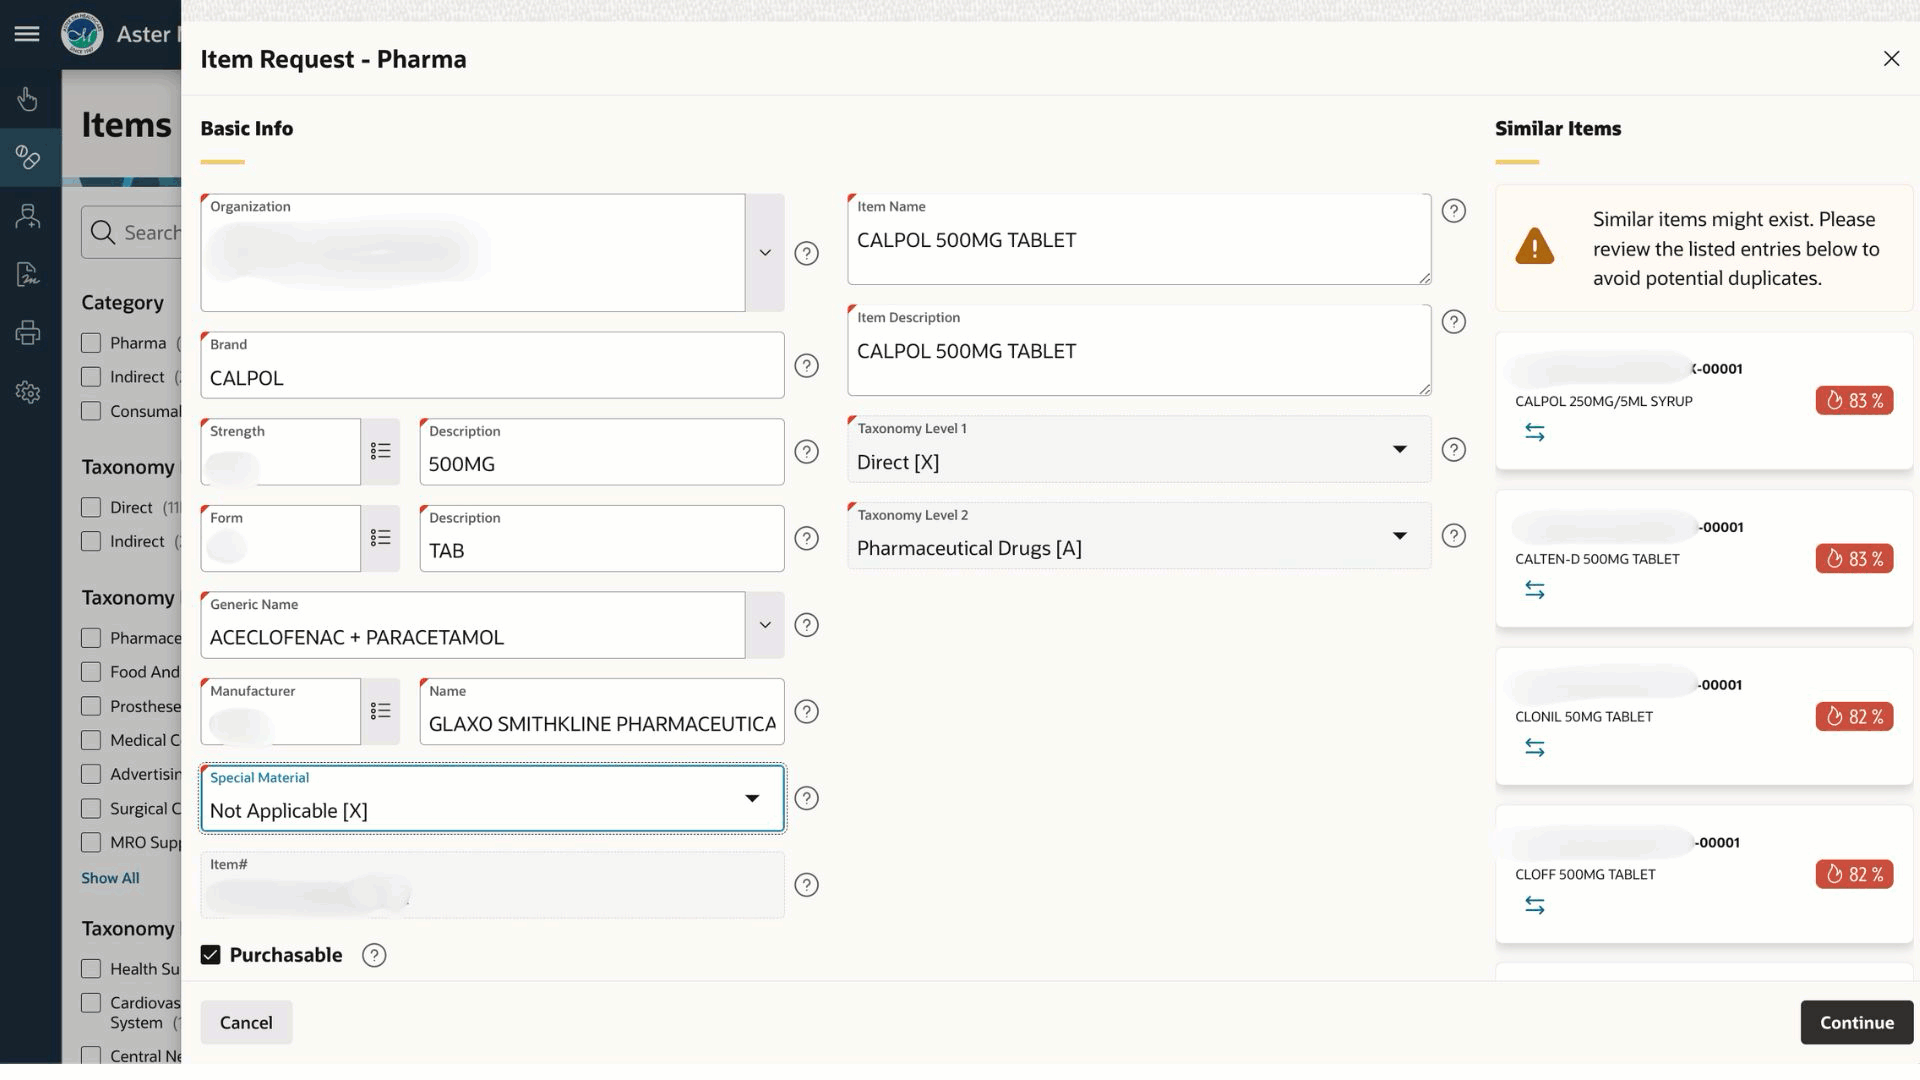
Task: Enable the Direct taxonomy filter checkbox
Action: coord(91,507)
